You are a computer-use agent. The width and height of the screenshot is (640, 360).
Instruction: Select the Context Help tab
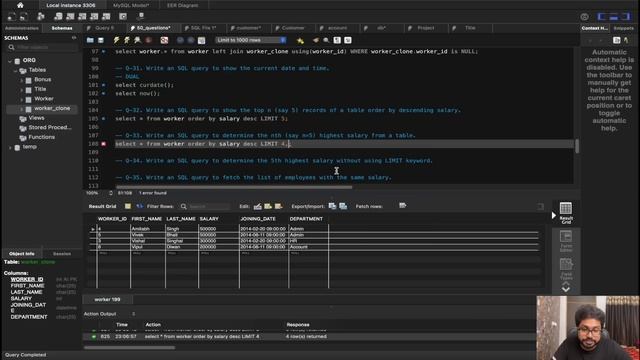(595, 28)
